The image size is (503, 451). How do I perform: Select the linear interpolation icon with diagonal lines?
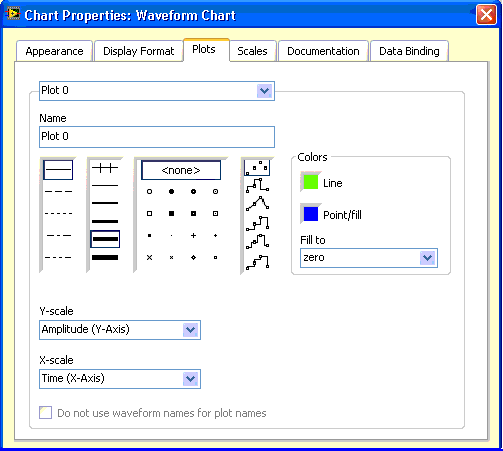(x=257, y=203)
